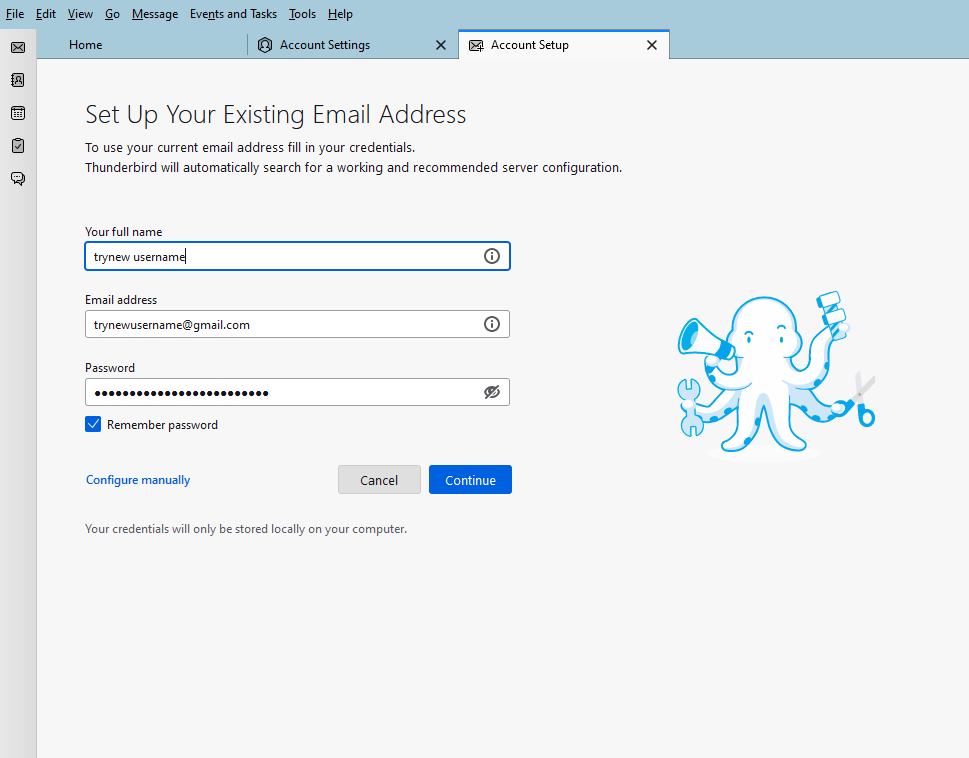
Task: Open the Calendar sidebar icon
Action: 18,113
